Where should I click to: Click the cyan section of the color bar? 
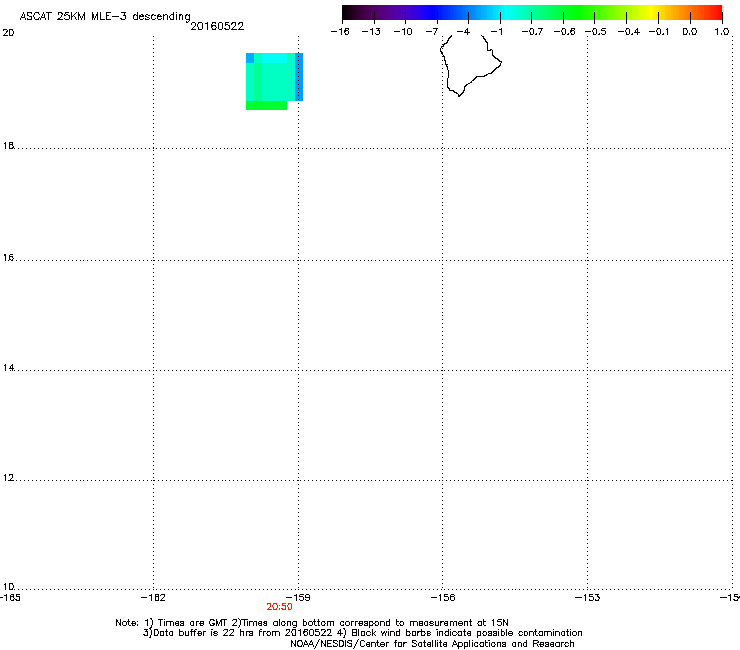[x=507, y=13]
